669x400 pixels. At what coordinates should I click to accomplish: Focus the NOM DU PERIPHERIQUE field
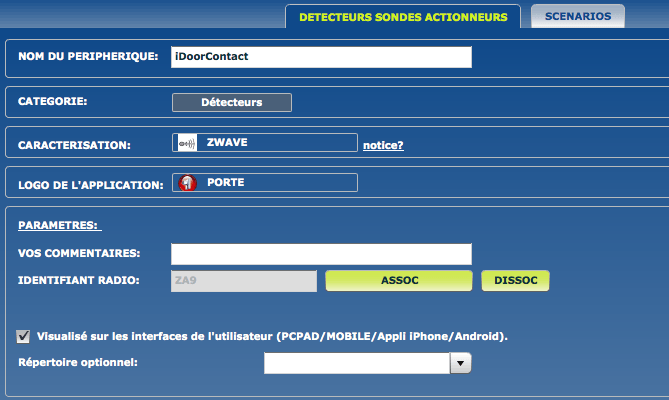click(321, 57)
